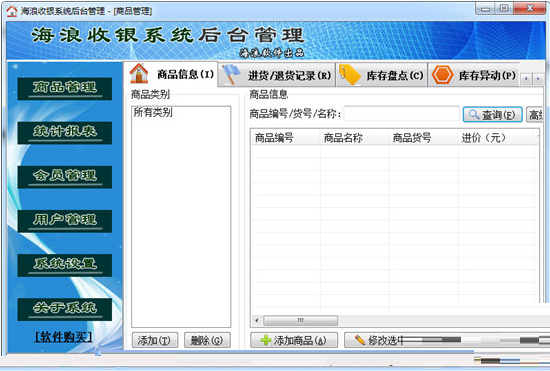Viewport: 550px width, 371px height.
Task: Show previous tabs with left arrow
Action: click(x=526, y=79)
